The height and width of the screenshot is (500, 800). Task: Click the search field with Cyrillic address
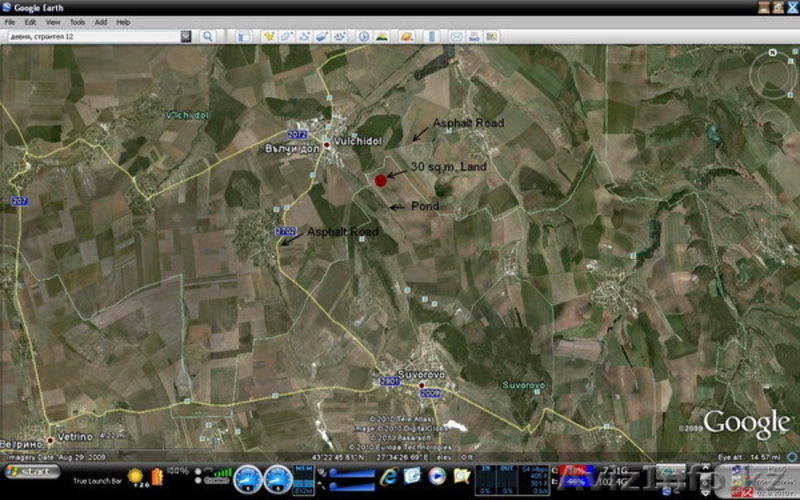coord(94,36)
